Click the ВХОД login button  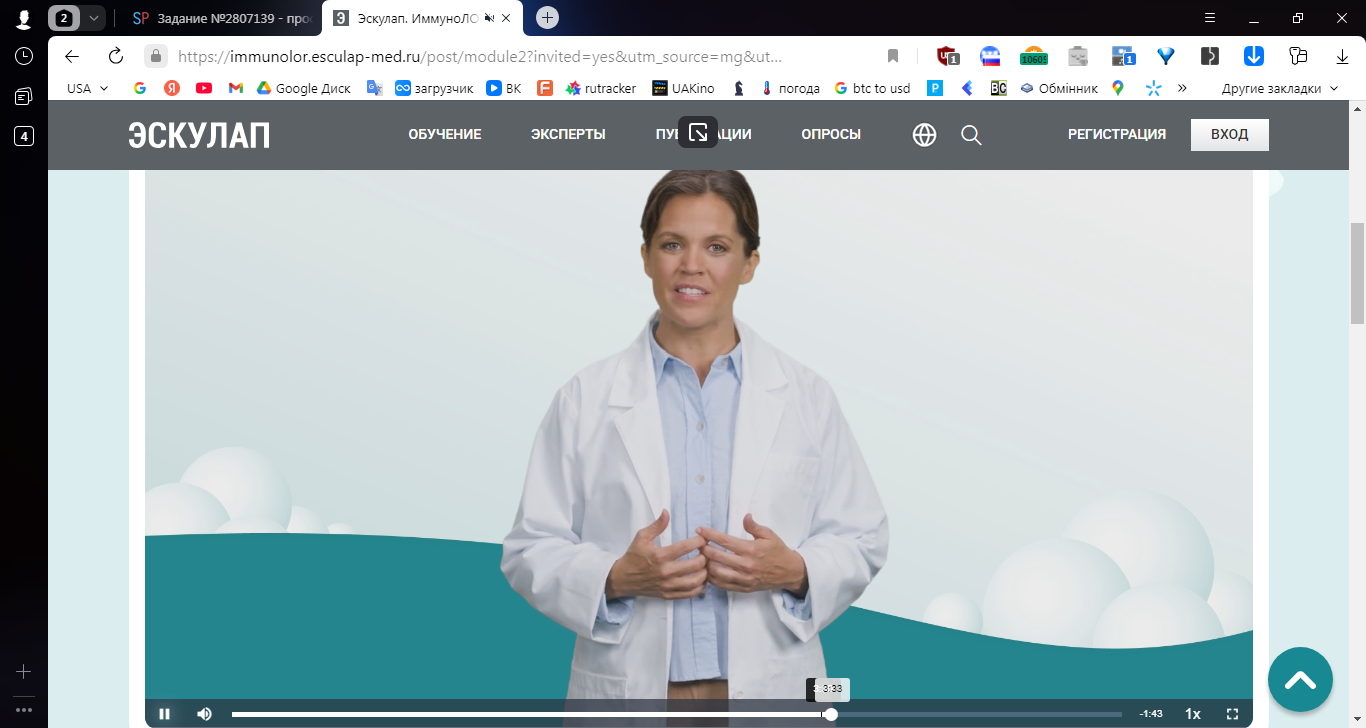1230,135
